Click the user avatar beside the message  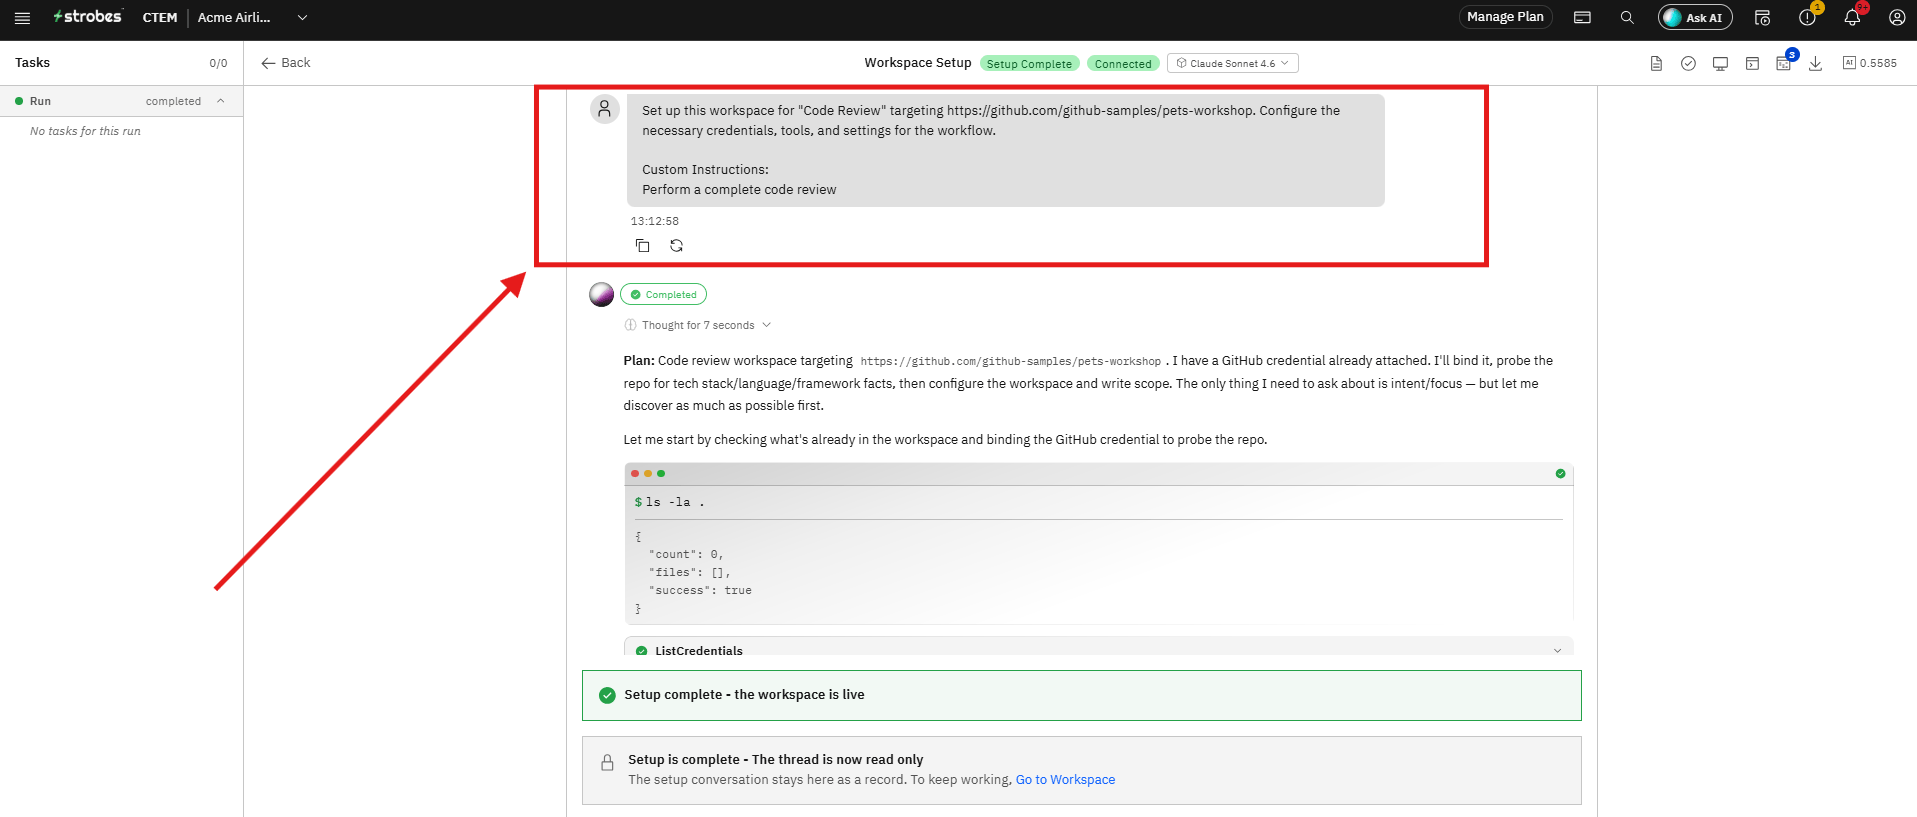tap(604, 109)
